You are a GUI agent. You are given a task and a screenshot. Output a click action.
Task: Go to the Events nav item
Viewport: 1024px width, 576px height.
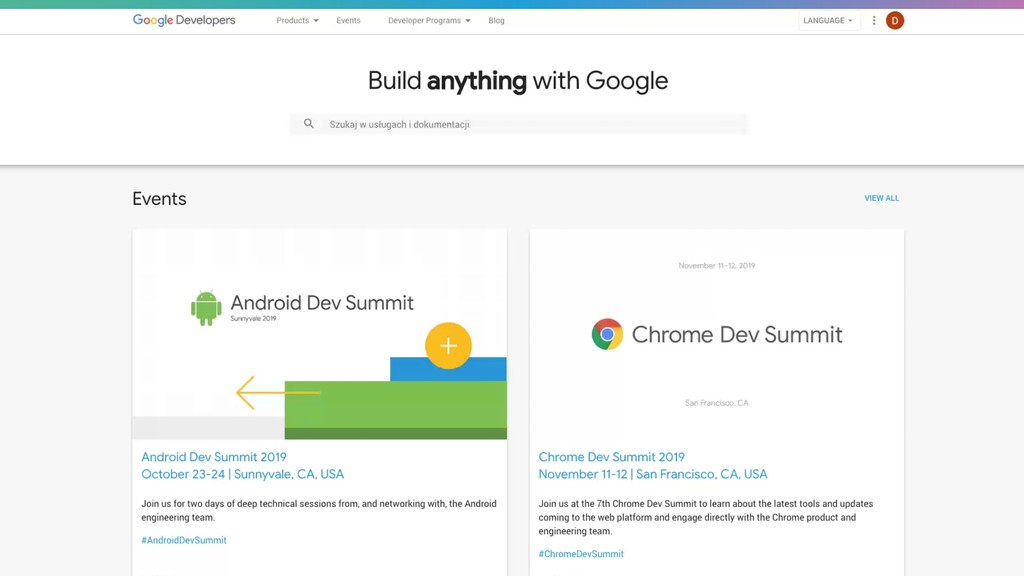click(x=348, y=20)
